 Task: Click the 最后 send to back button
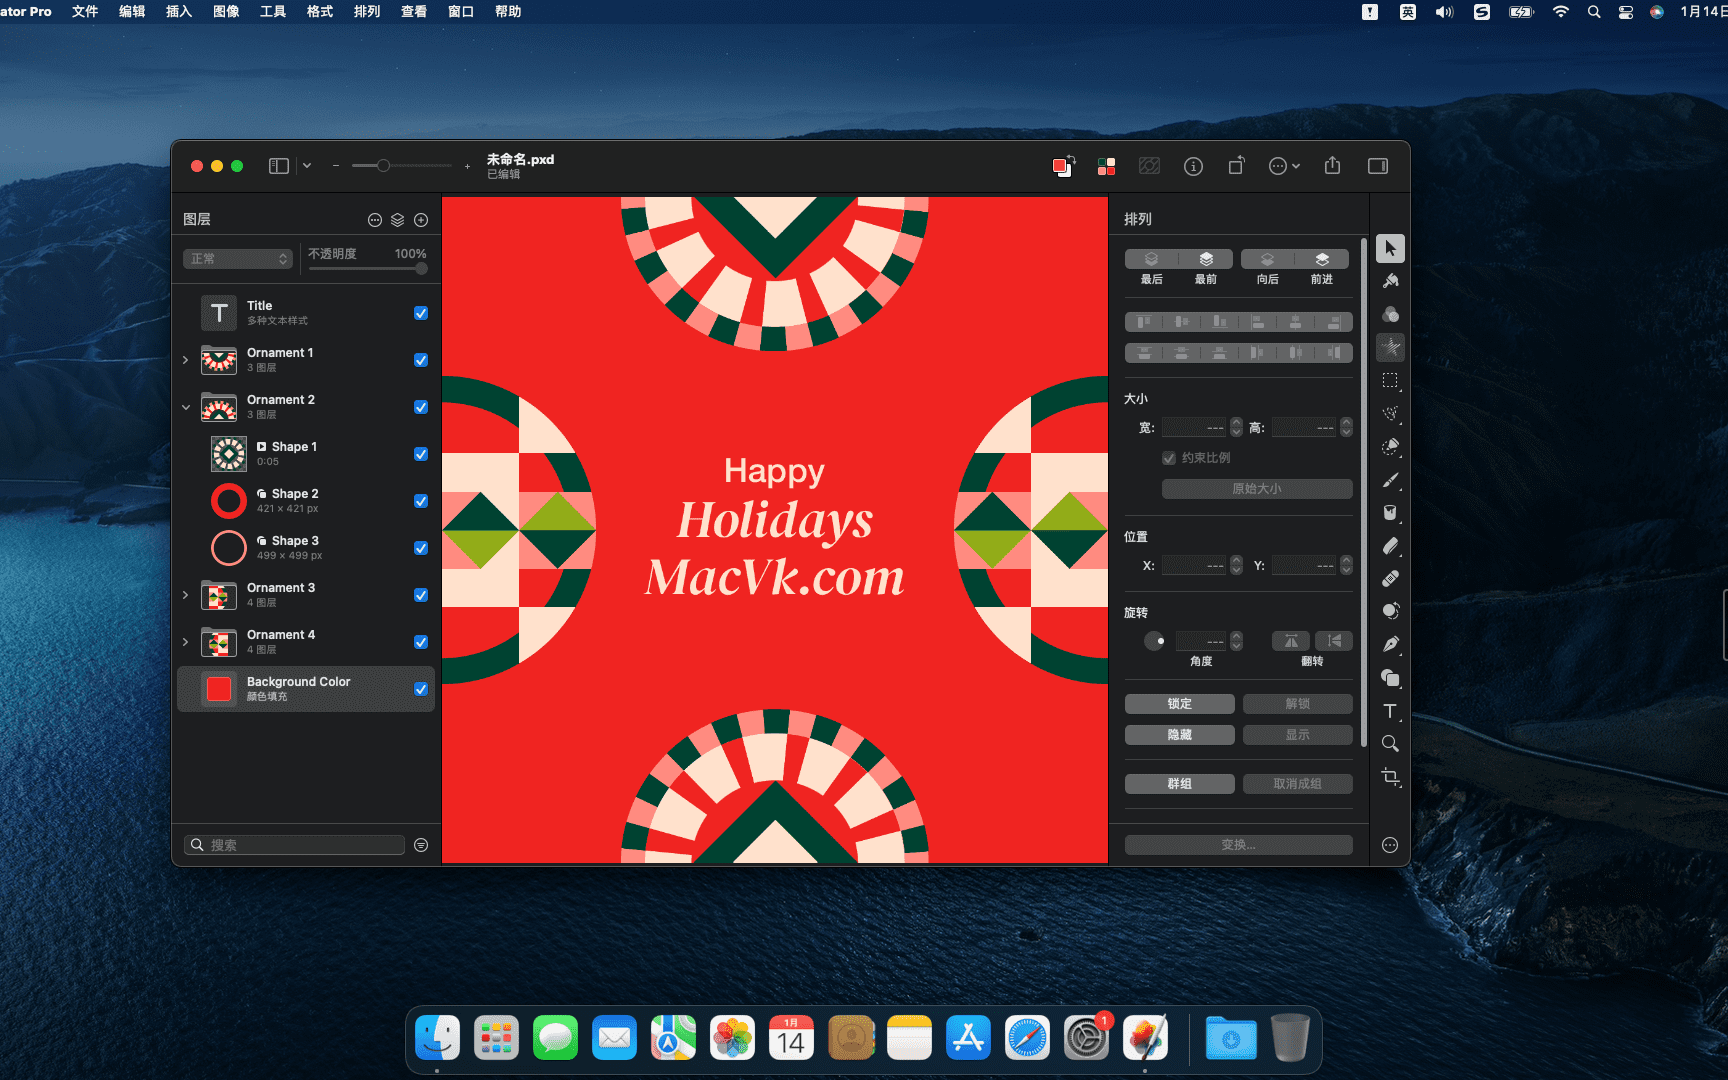[1152, 260]
